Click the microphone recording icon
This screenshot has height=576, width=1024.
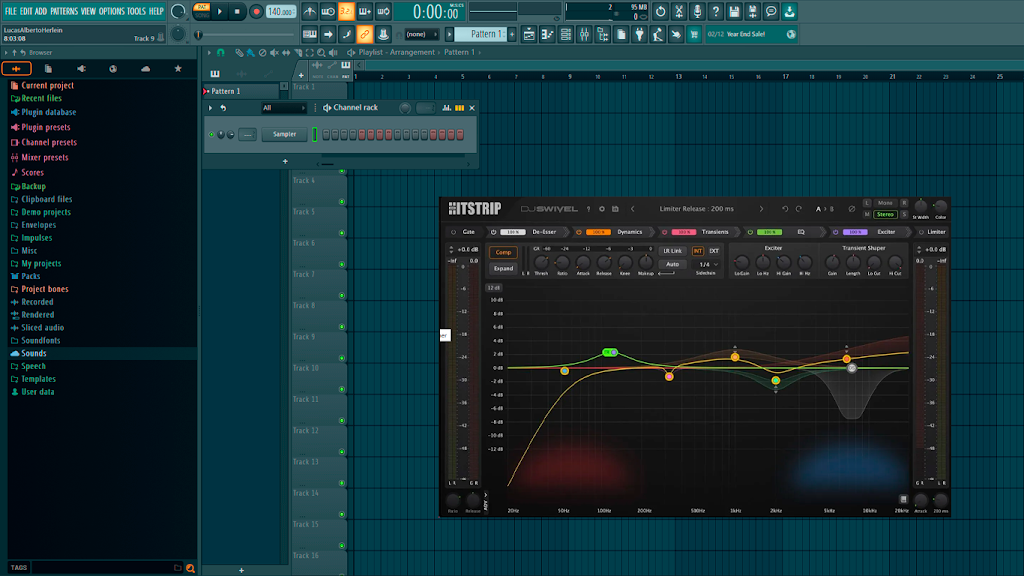[x=697, y=11]
